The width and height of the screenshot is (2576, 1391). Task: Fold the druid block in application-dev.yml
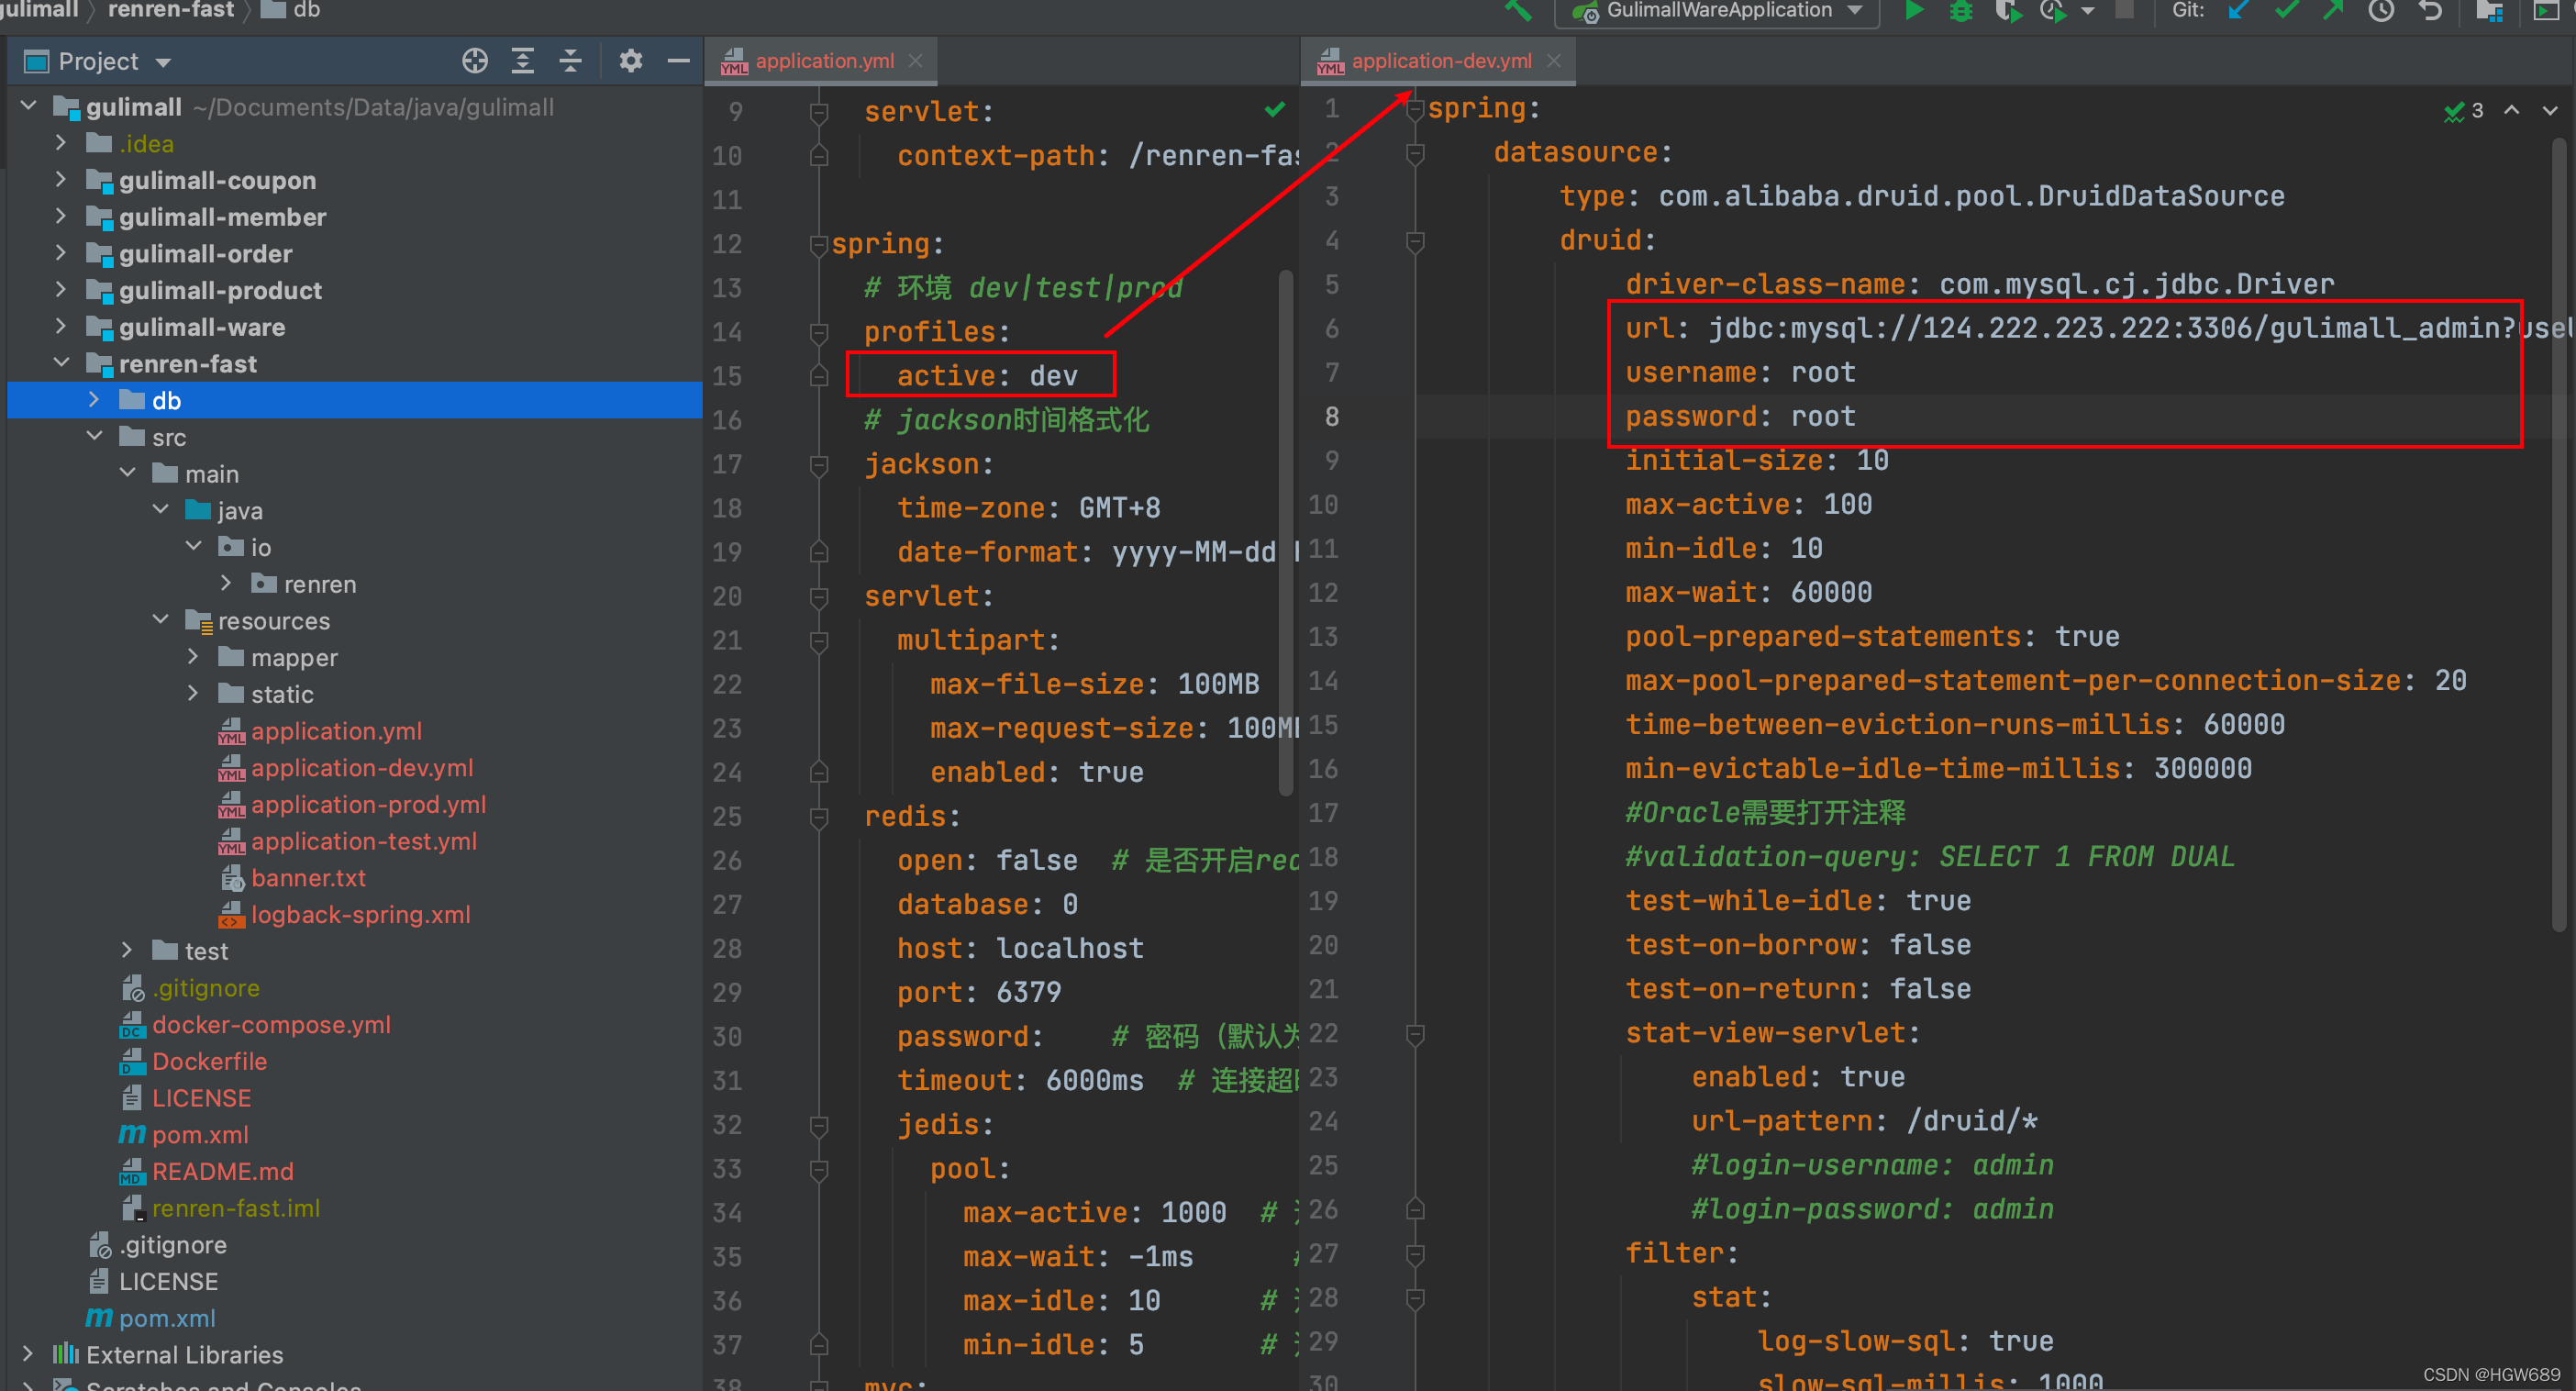[x=1415, y=240]
